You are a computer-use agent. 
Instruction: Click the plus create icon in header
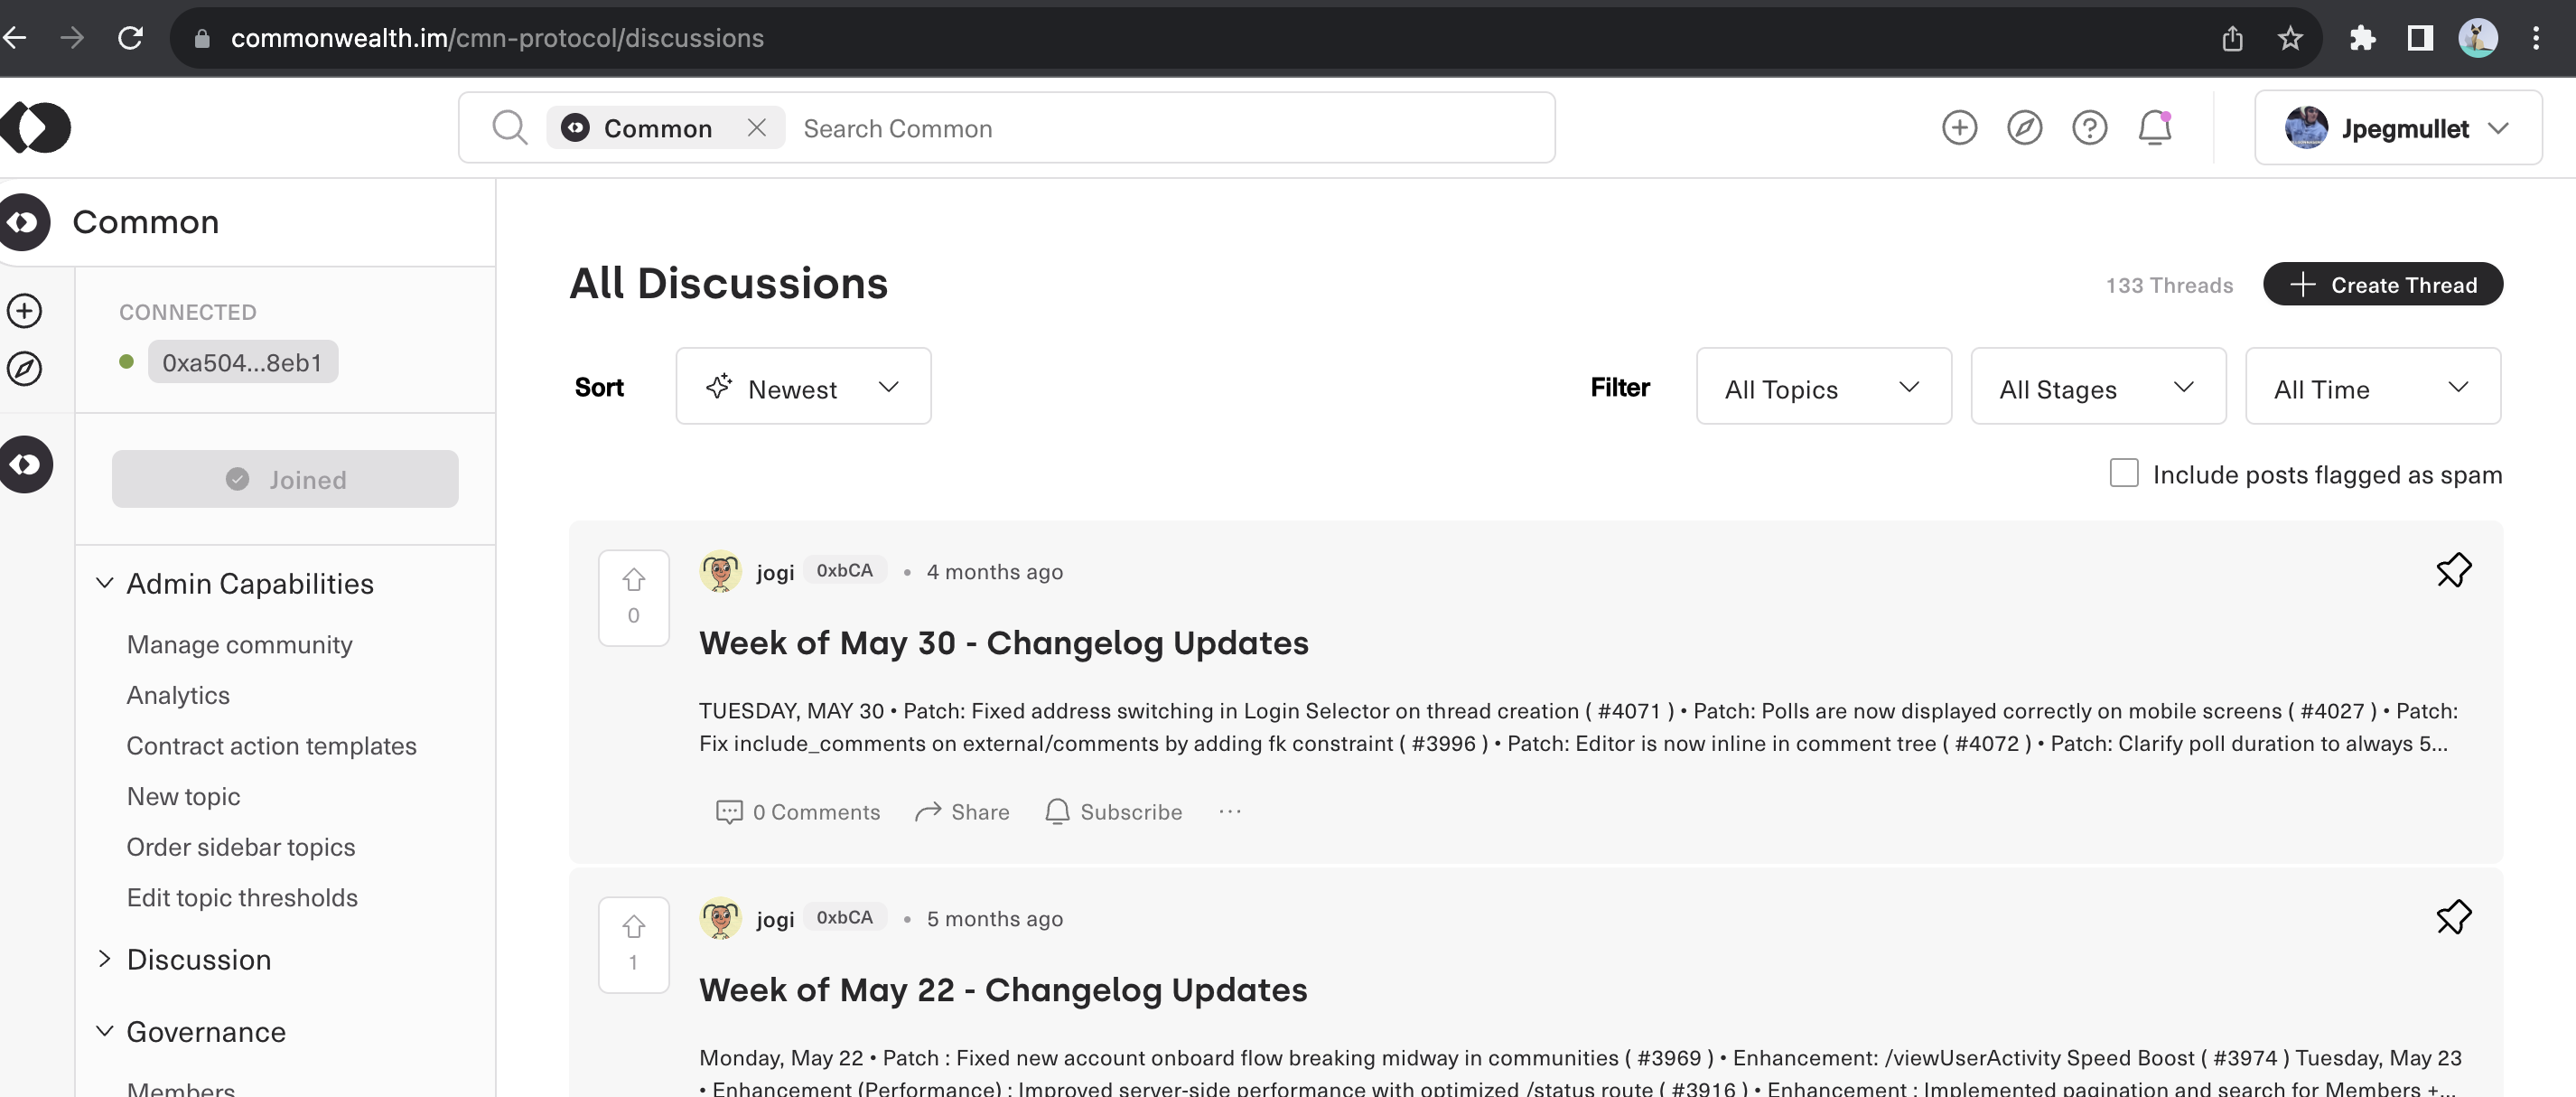1959,128
